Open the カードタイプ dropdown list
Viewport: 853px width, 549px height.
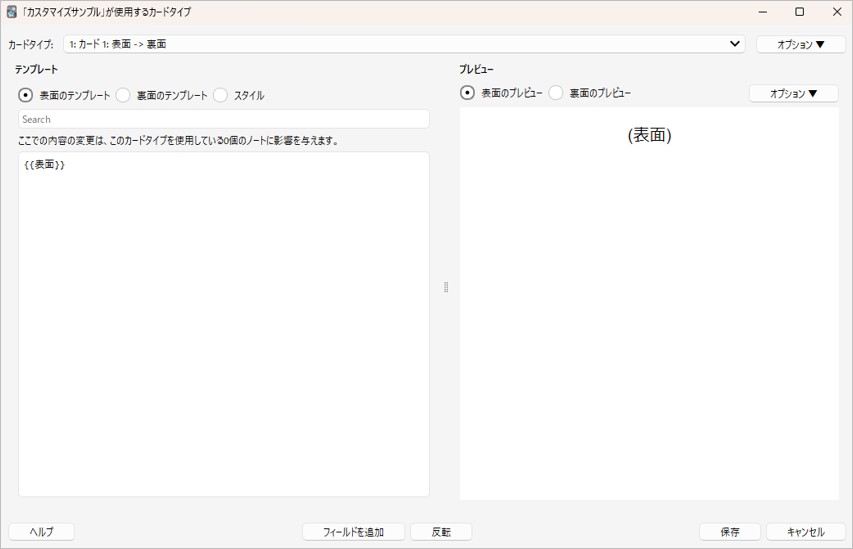pyautogui.click(x=404, y=44)
